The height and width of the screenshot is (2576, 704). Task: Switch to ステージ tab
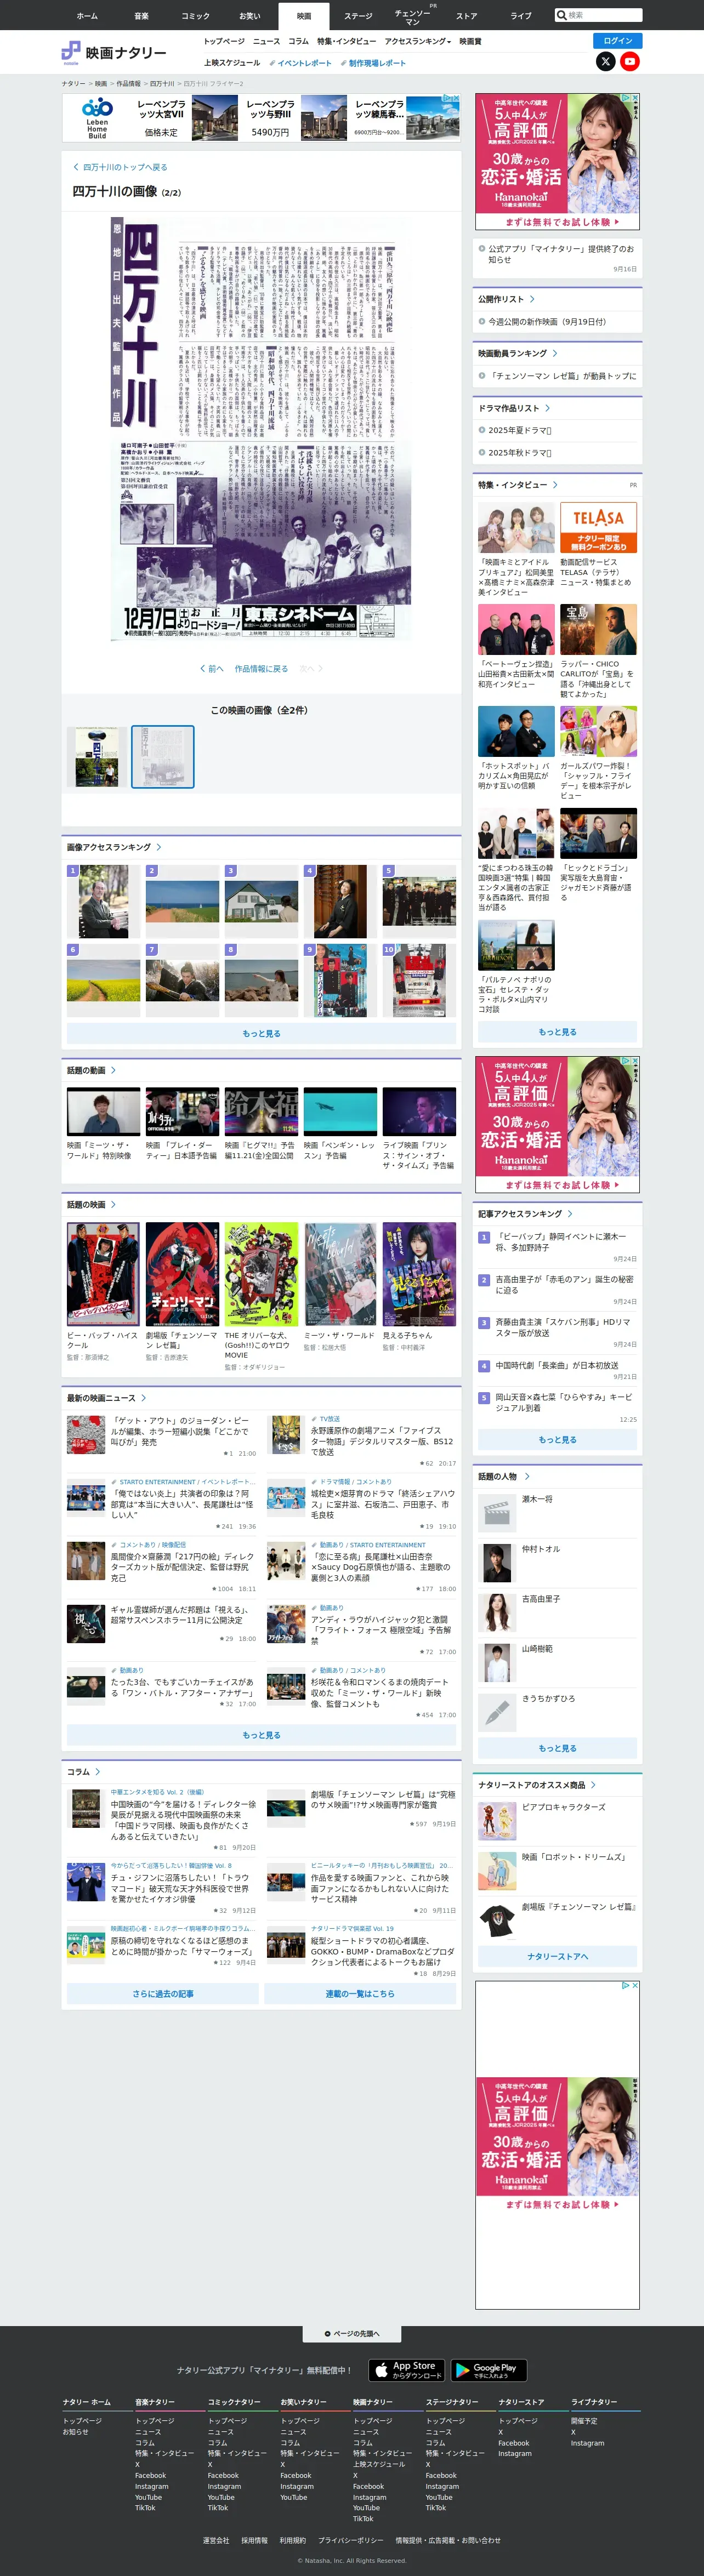click(358, 15)
